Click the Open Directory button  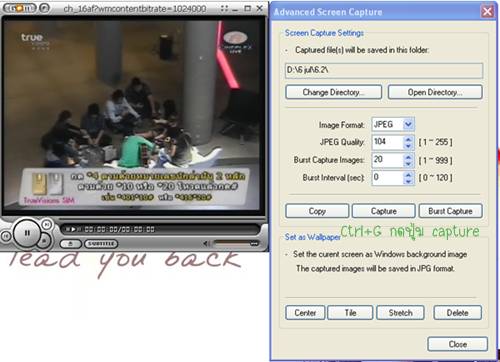(x=435, y=92)
